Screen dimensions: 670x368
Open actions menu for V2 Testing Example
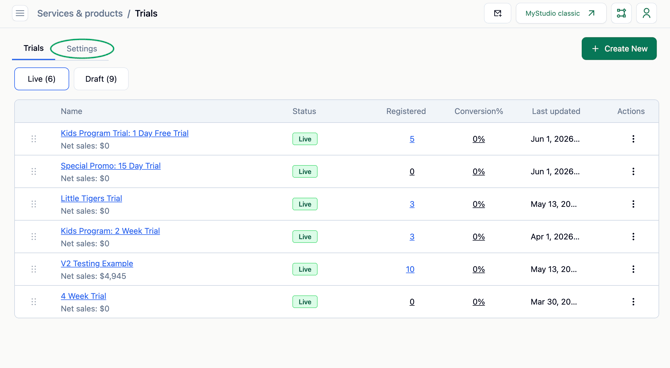point(633,269)
